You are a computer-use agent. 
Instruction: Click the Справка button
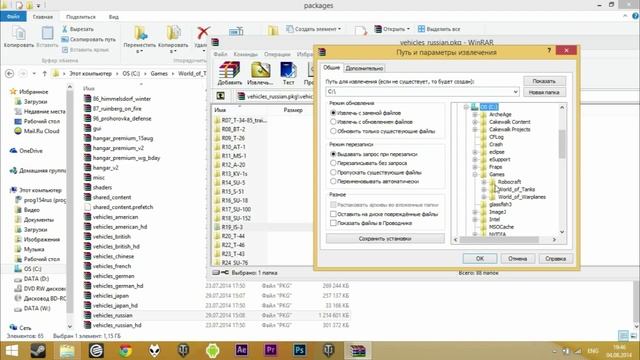(555, 259)
